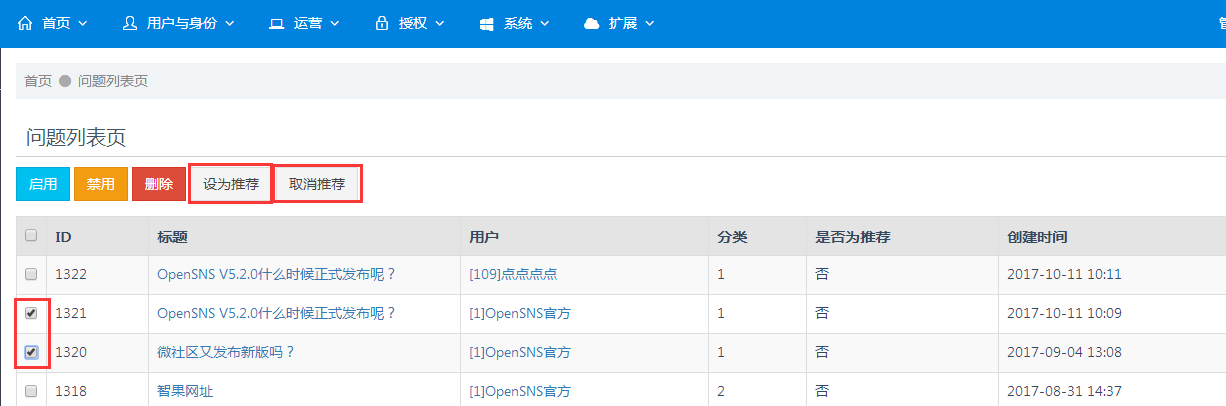1226x406 pixels.
Task: Click category value 2 in row 1318
Action: (721, 391)
